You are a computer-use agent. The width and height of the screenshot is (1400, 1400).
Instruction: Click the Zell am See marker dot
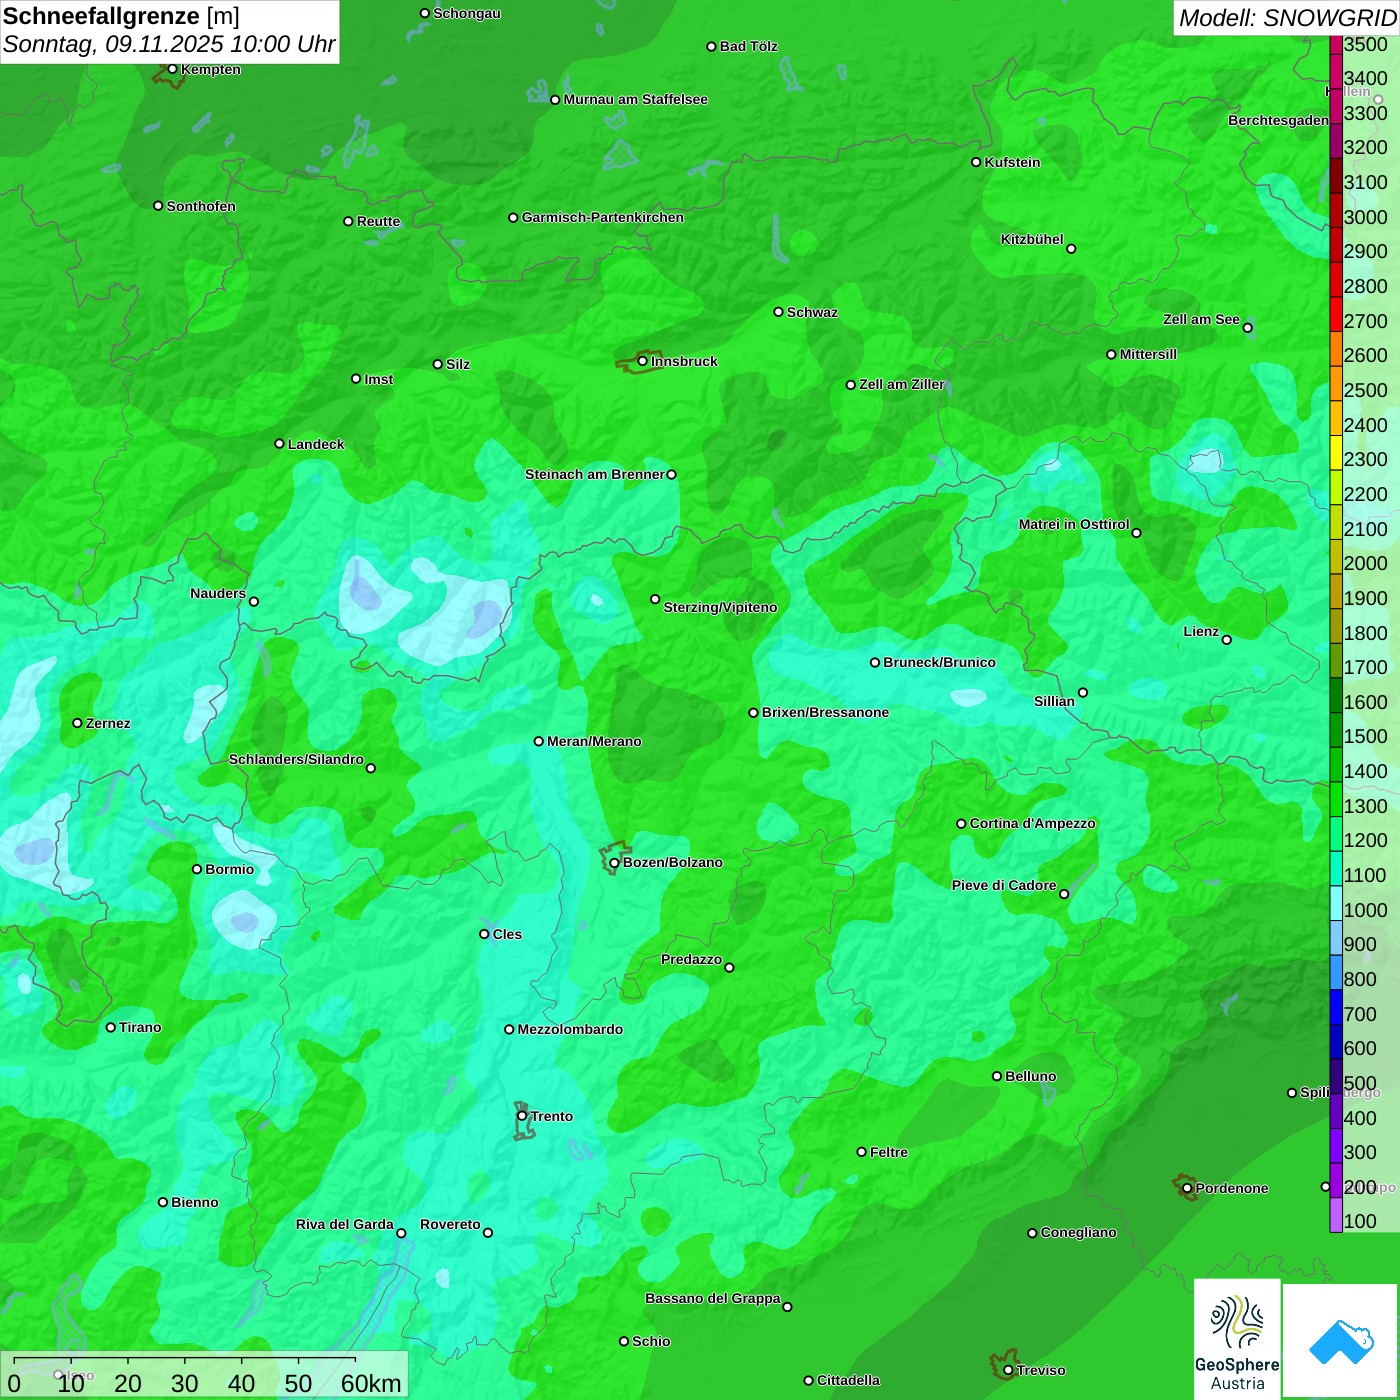(1247, 327)
